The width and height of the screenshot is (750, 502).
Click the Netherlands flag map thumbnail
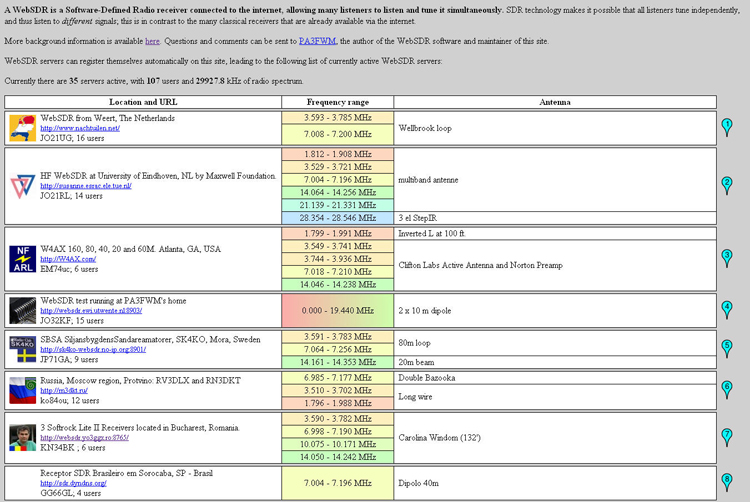(x=22, y=127)
